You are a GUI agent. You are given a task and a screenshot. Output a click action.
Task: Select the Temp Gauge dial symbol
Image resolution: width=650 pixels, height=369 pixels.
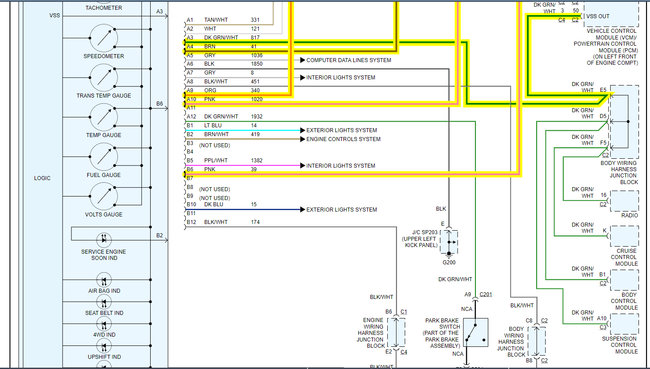[x=104, y=117]
